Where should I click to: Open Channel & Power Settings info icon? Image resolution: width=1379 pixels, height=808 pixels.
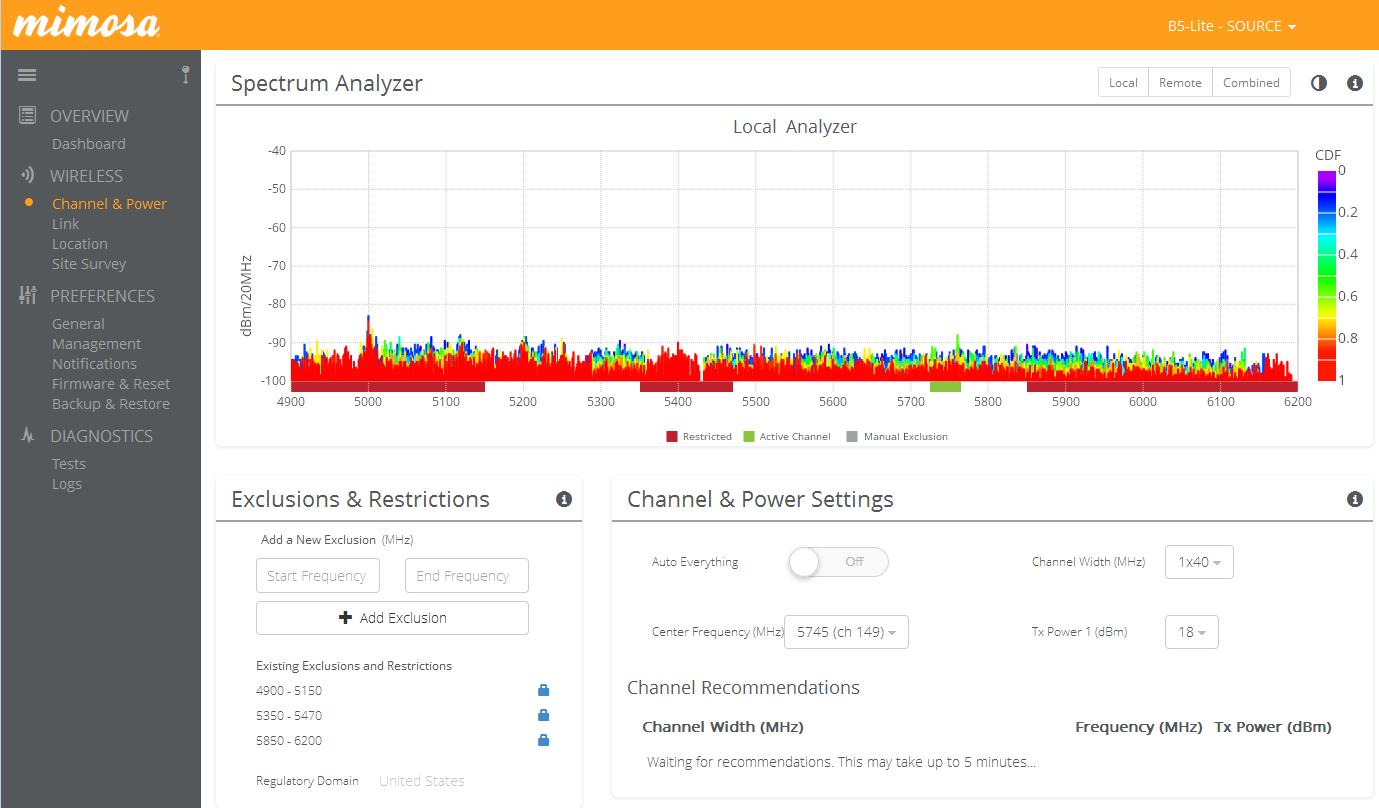click(x=1355, y=499)
